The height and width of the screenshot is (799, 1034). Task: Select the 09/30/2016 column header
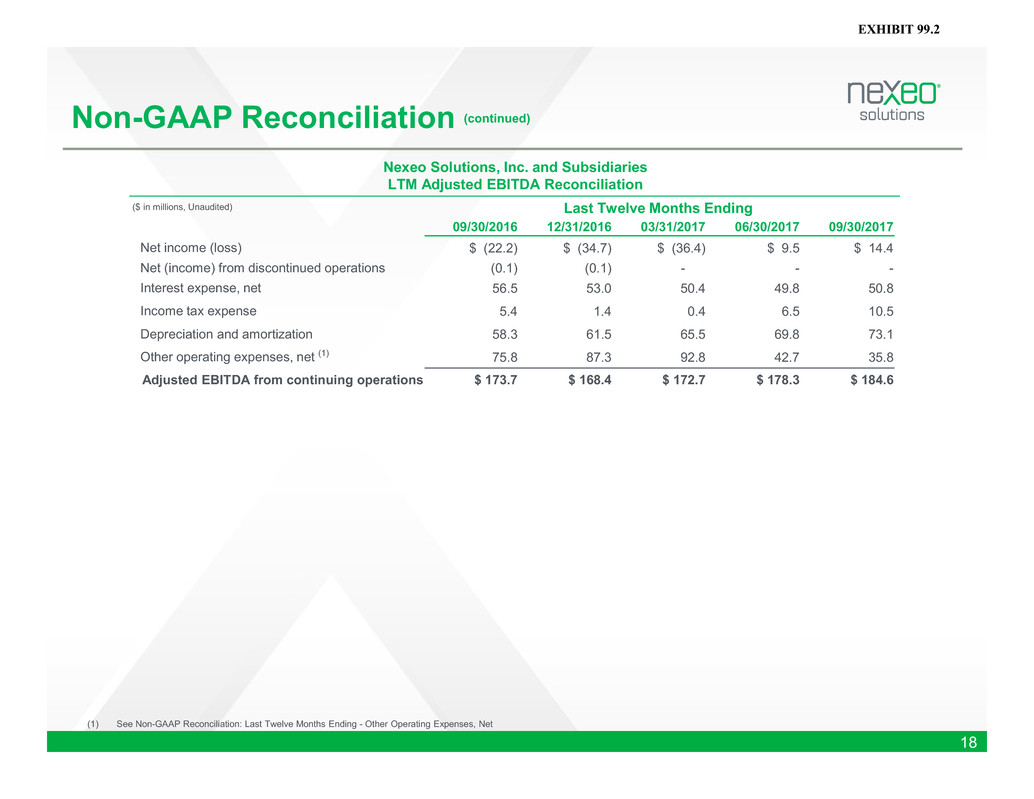(485, 227)
